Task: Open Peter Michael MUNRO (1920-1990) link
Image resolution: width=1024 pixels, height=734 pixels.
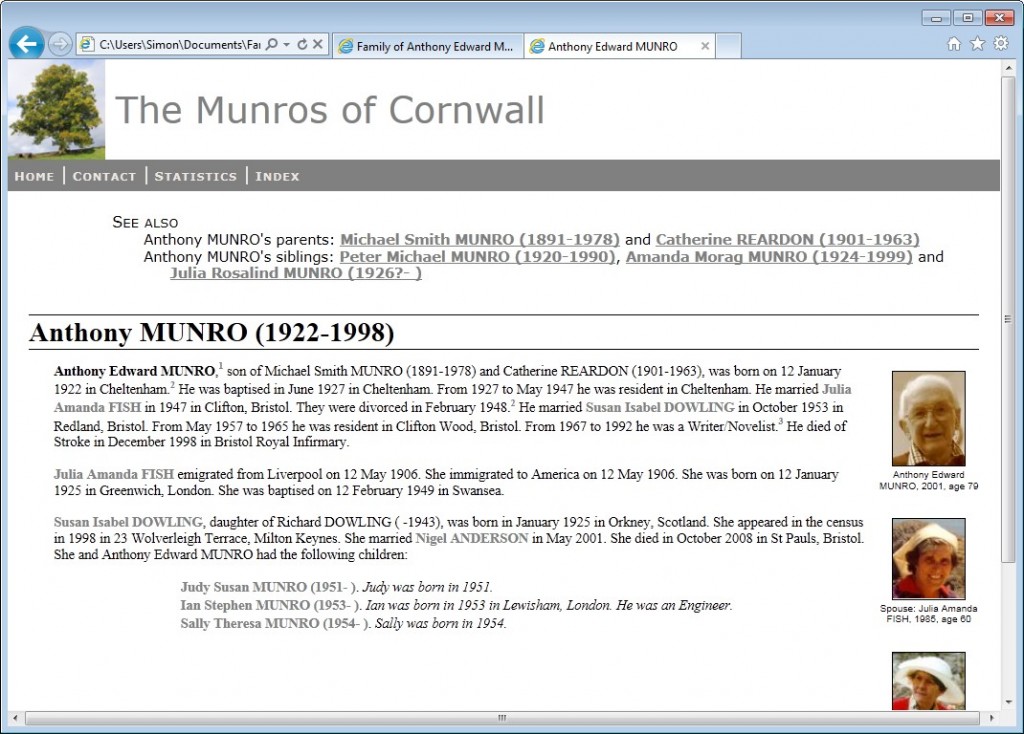Action: [x=477, y=257]
